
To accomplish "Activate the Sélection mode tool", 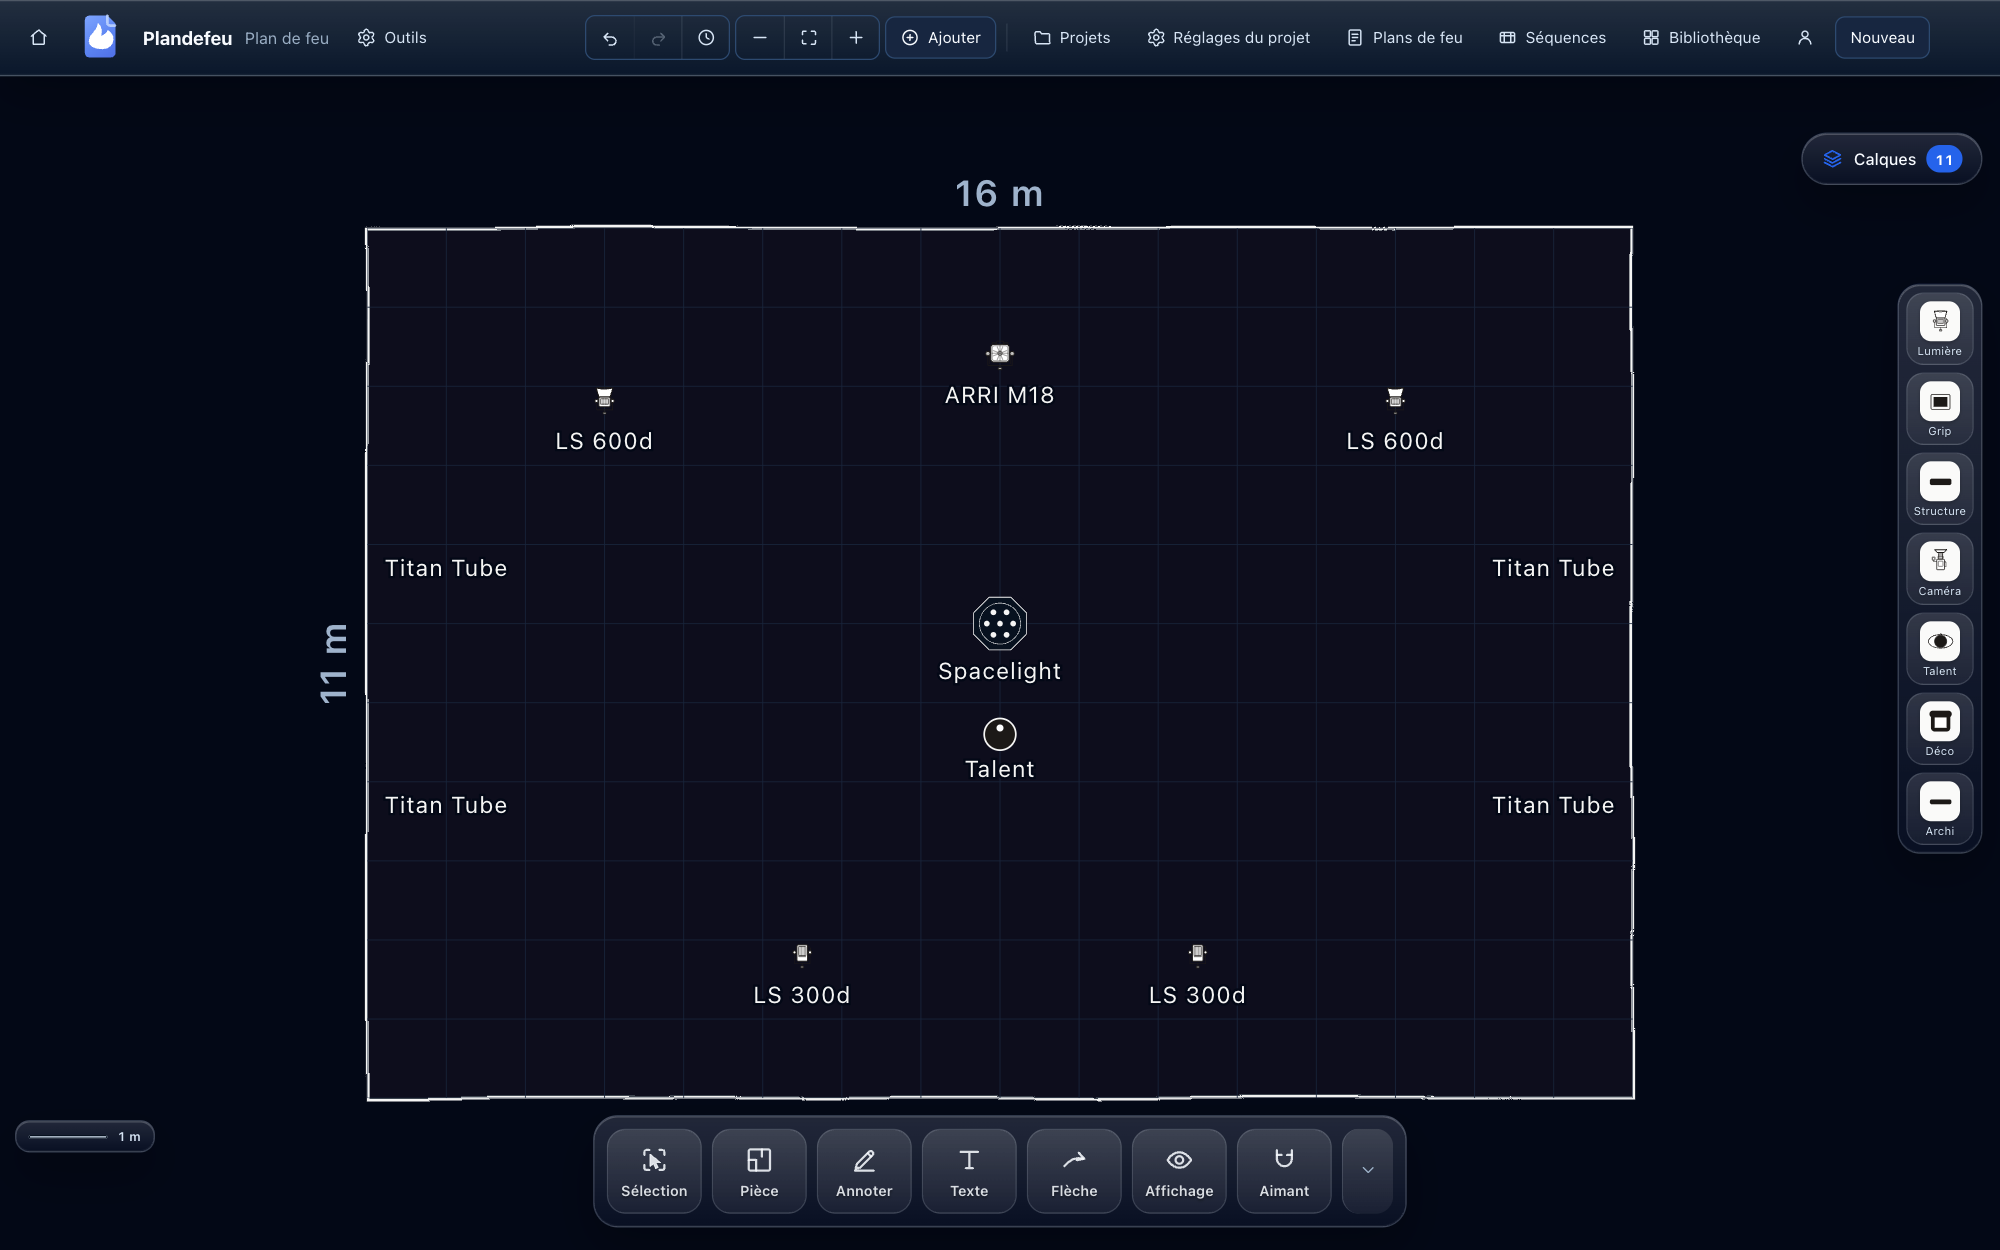I will (x=654, y=1171).
